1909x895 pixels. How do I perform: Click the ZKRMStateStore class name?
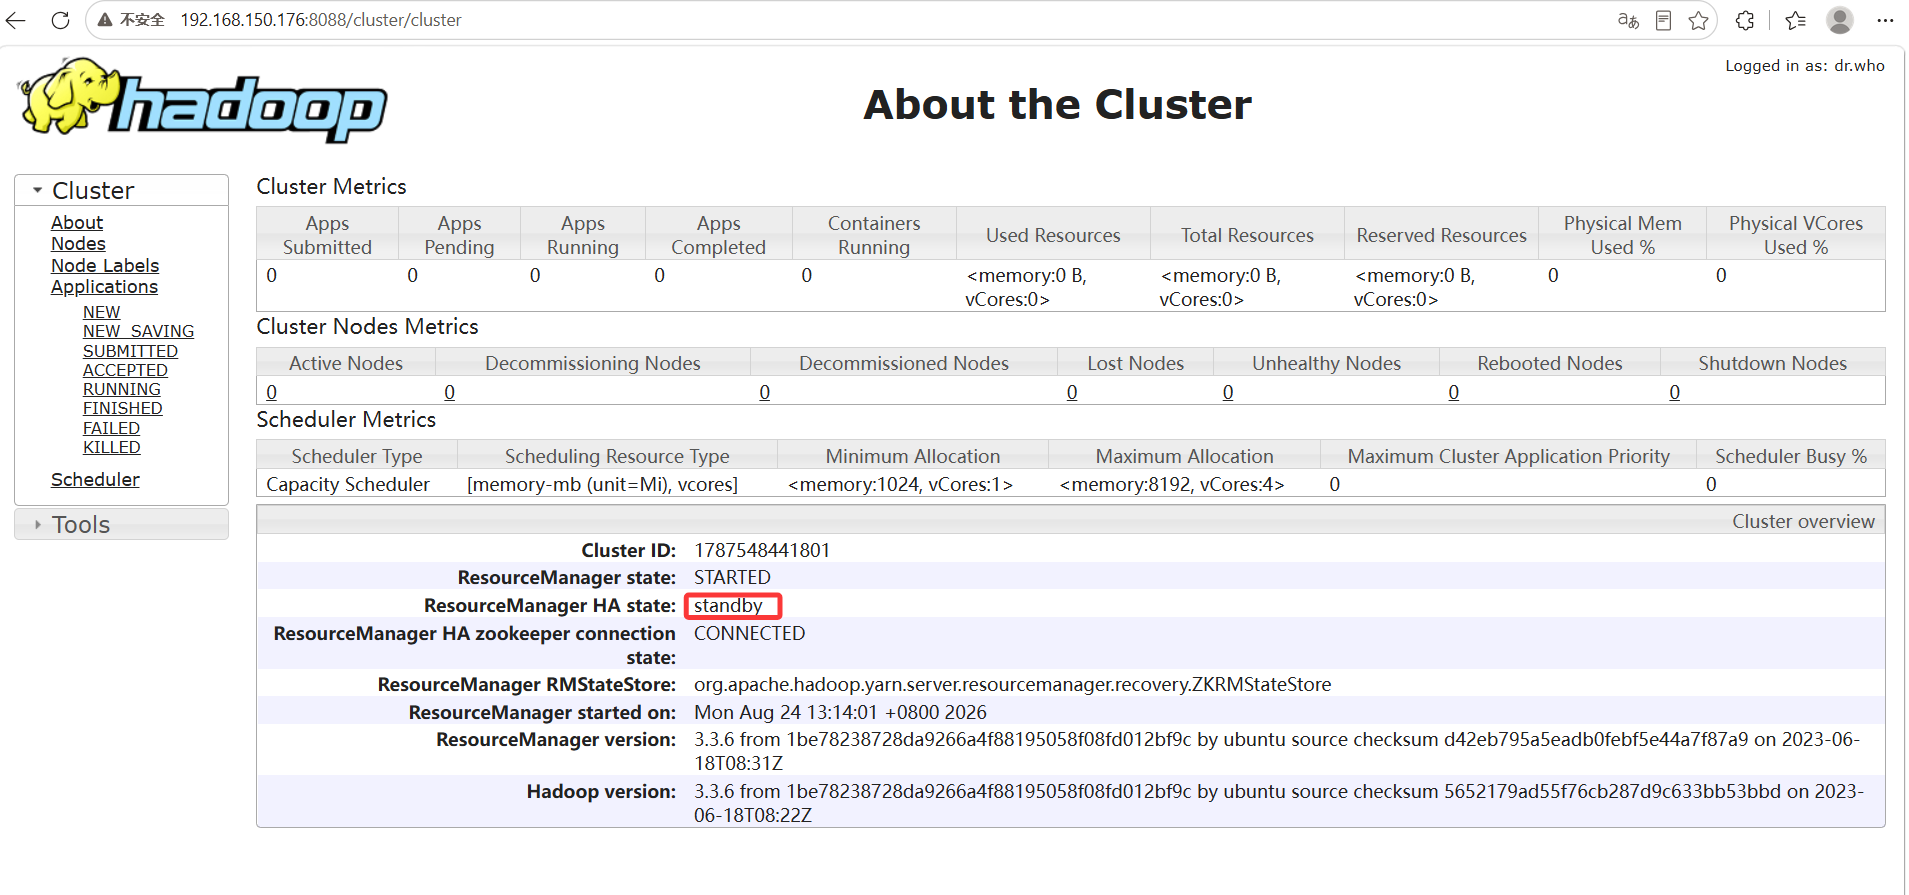tap(1012, 684)
